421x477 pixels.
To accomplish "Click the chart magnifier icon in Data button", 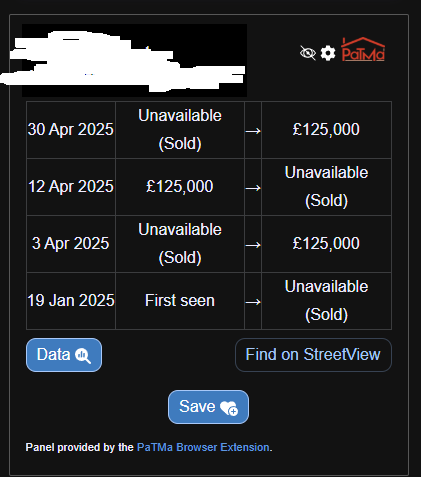I will tap(83, 356).
